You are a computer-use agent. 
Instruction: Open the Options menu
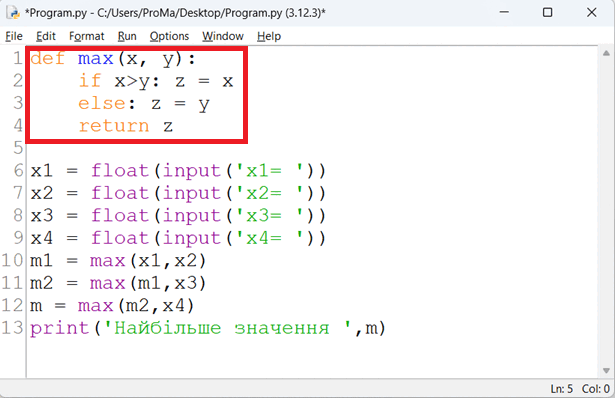[169, 36]
